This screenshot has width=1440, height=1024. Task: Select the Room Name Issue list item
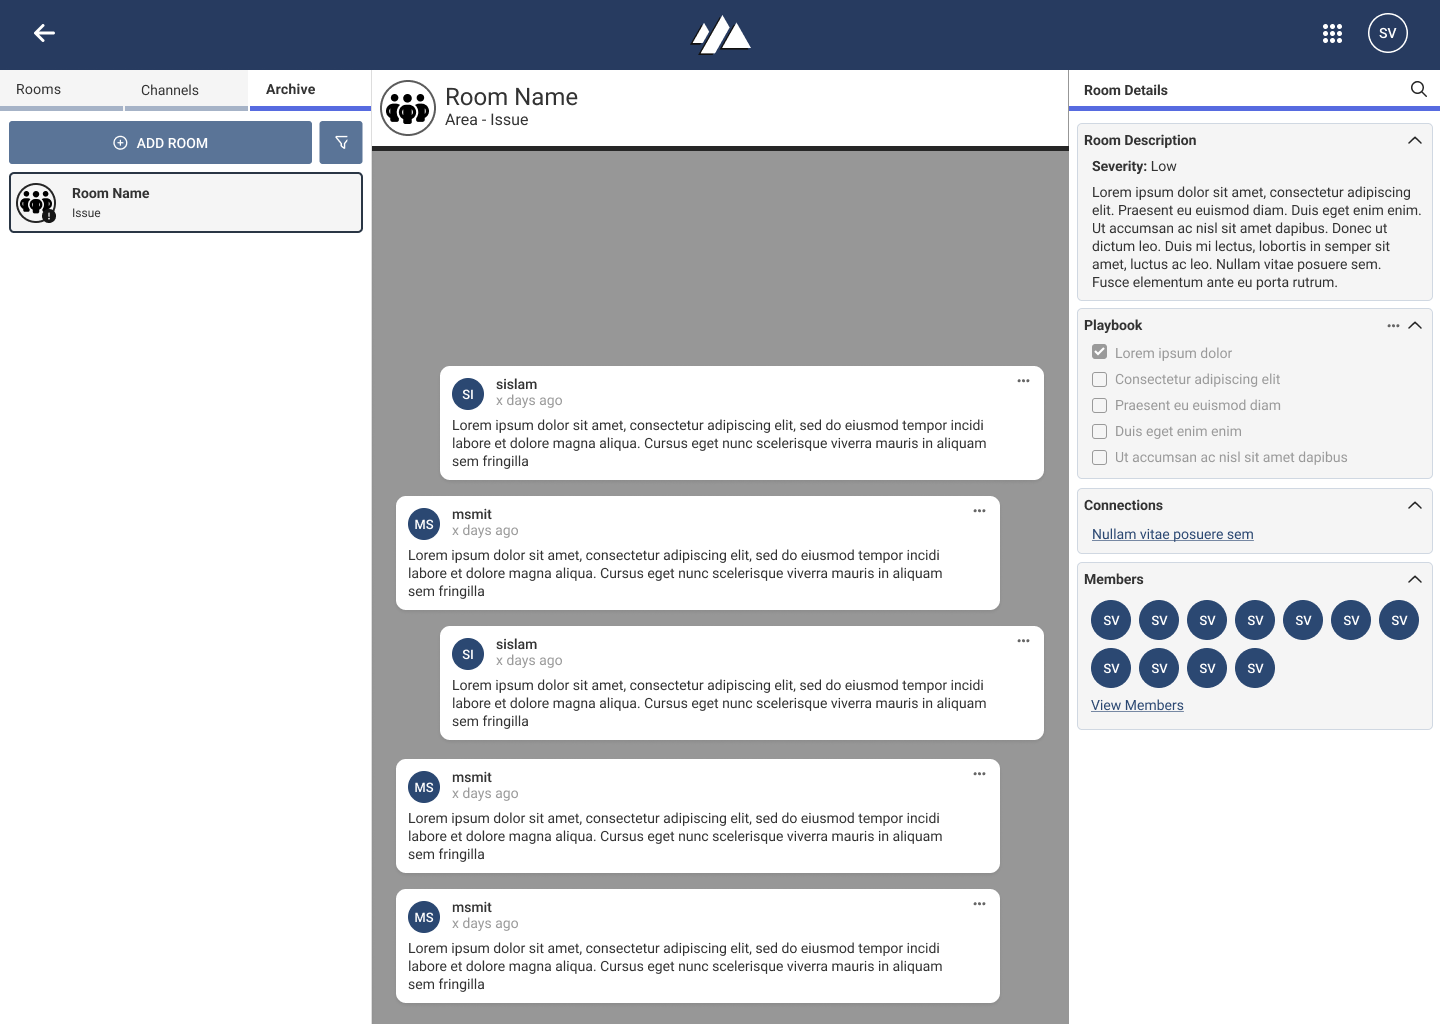tap(186, 202)
